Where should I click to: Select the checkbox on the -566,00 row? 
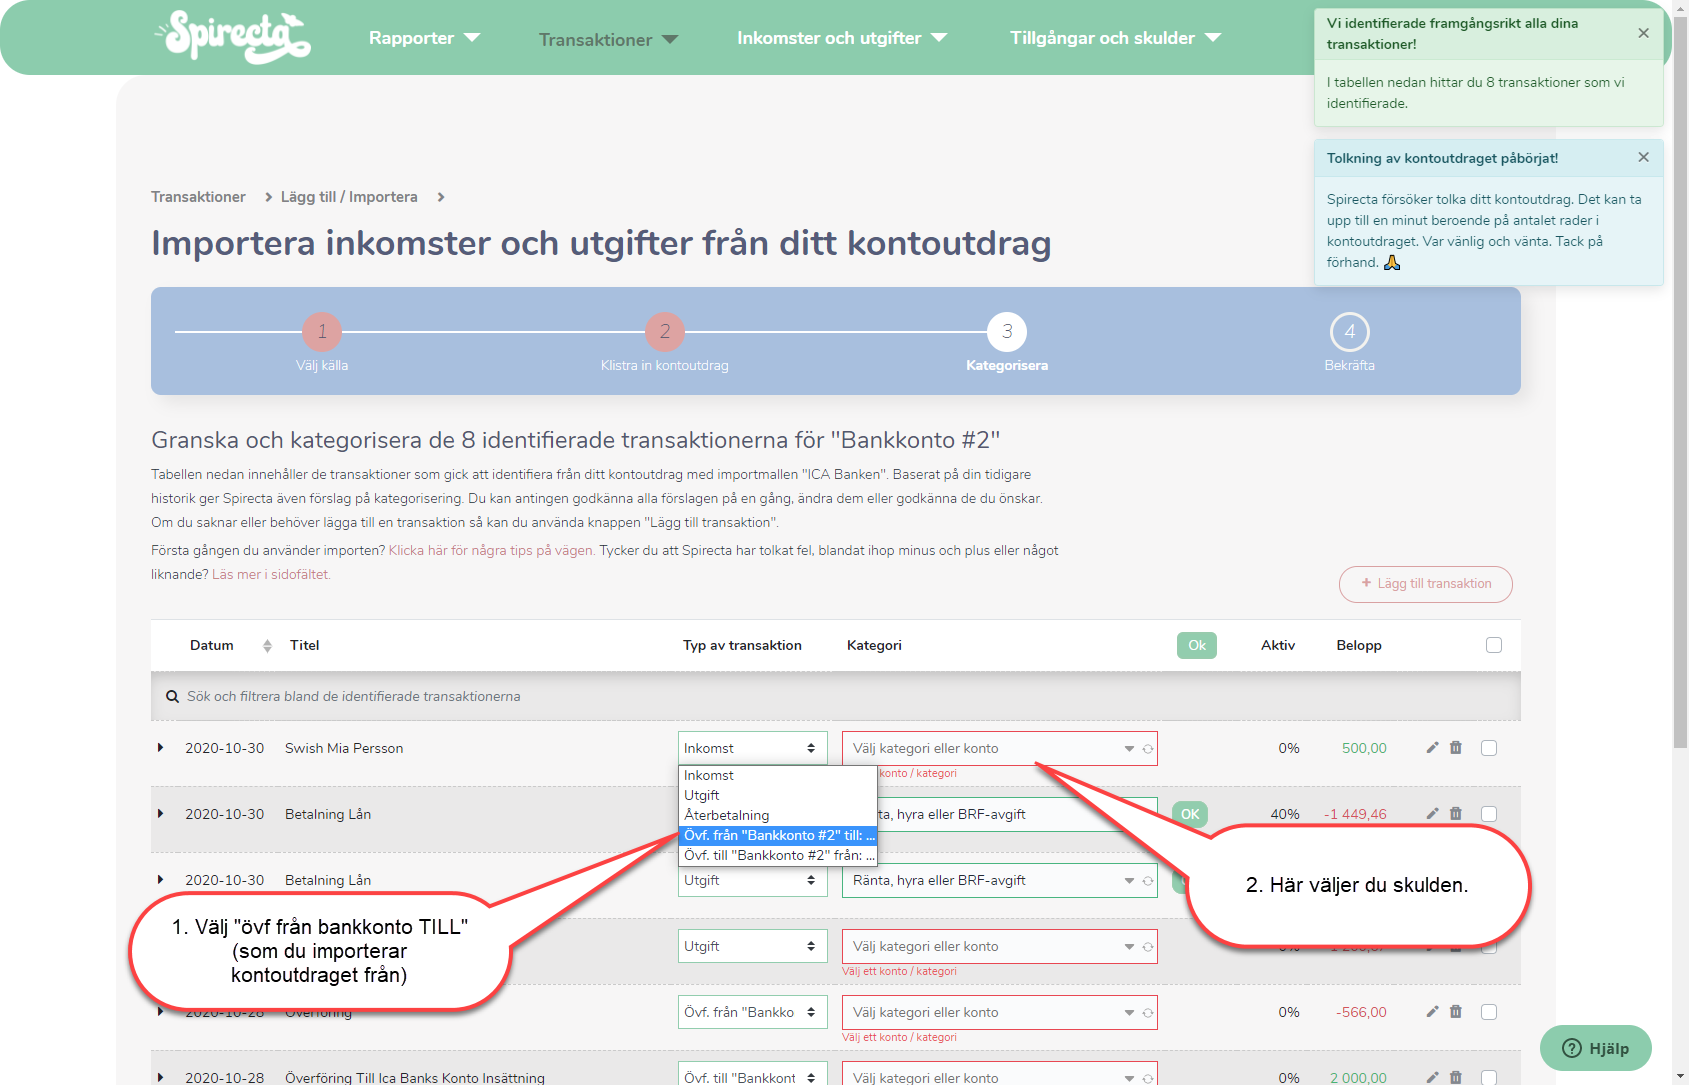(x=1489, y=1012)
